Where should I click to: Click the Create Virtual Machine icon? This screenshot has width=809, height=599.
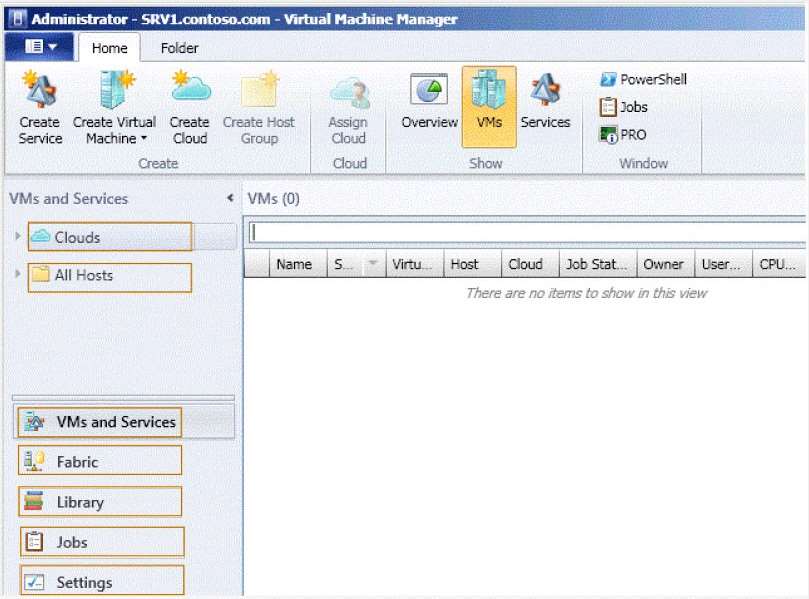117,90
